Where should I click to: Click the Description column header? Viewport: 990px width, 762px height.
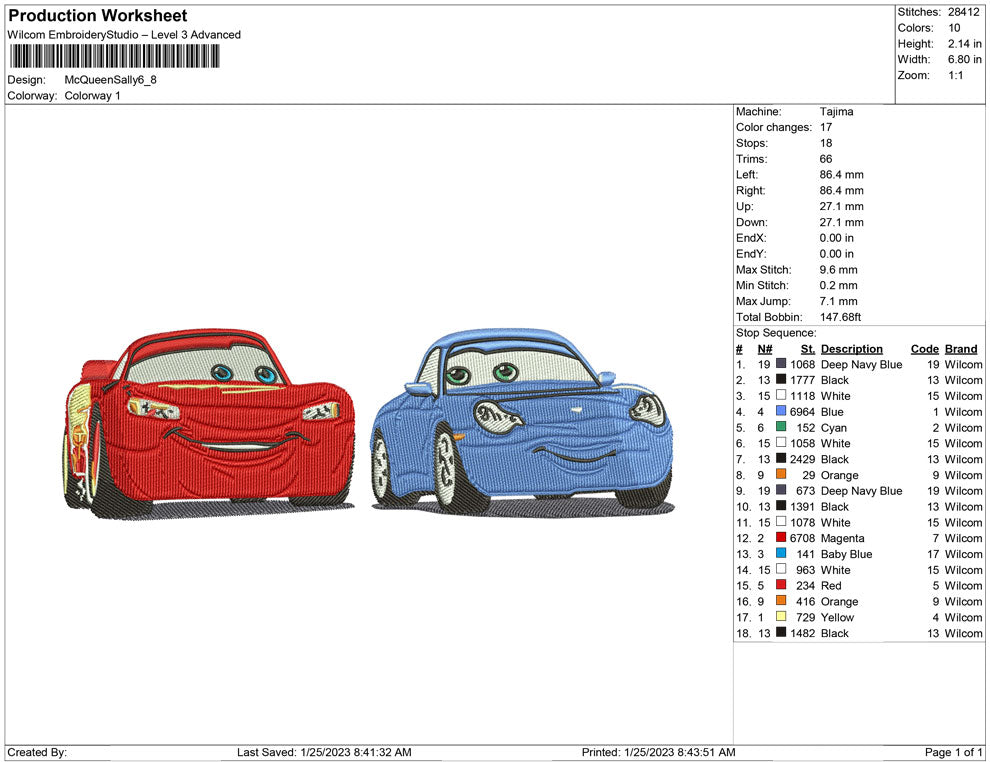(851, 349)
